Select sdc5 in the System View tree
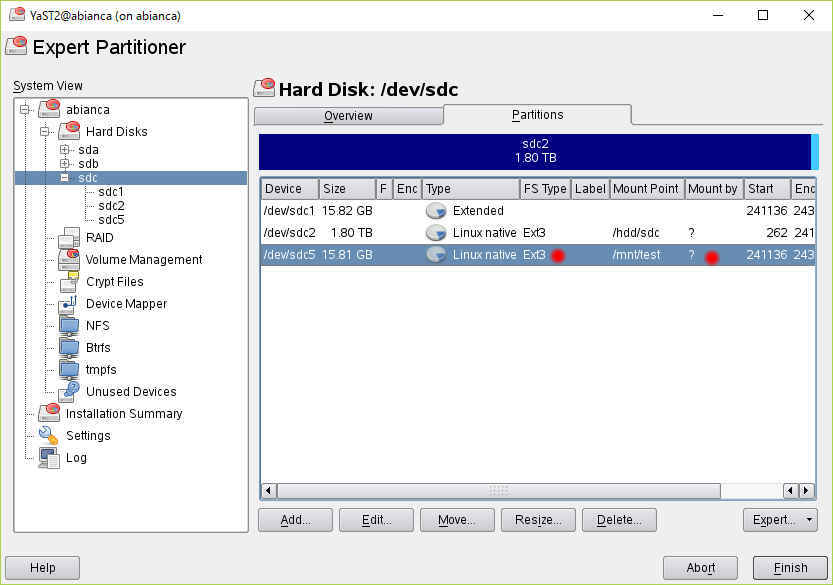The height and width of the screenshot is (585, 833). 111,219
